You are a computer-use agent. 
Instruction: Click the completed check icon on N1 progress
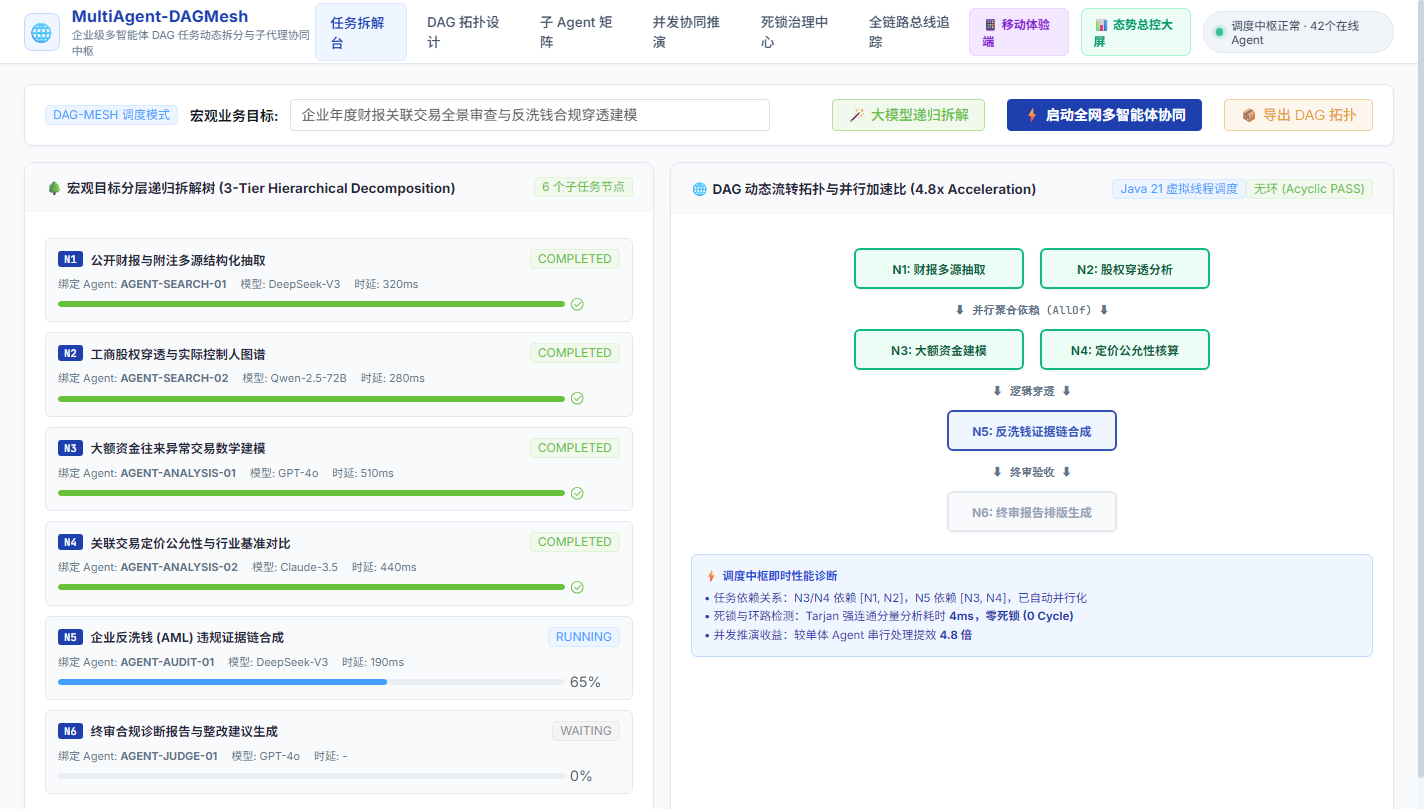tap(577, 304)
